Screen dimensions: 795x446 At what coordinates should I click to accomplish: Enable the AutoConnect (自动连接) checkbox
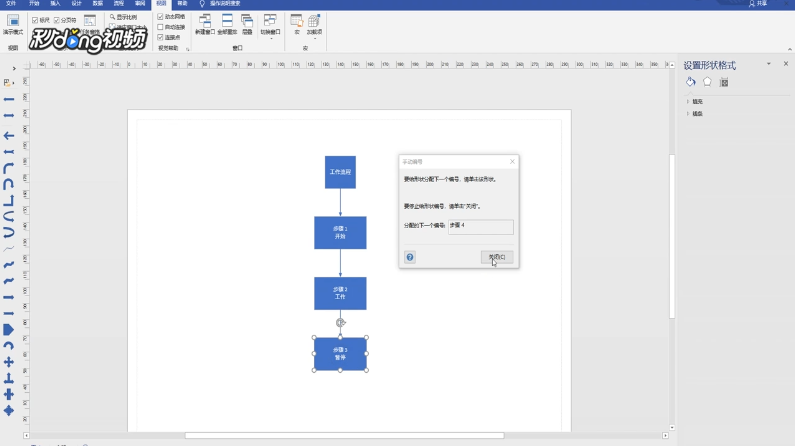[160, 27]
